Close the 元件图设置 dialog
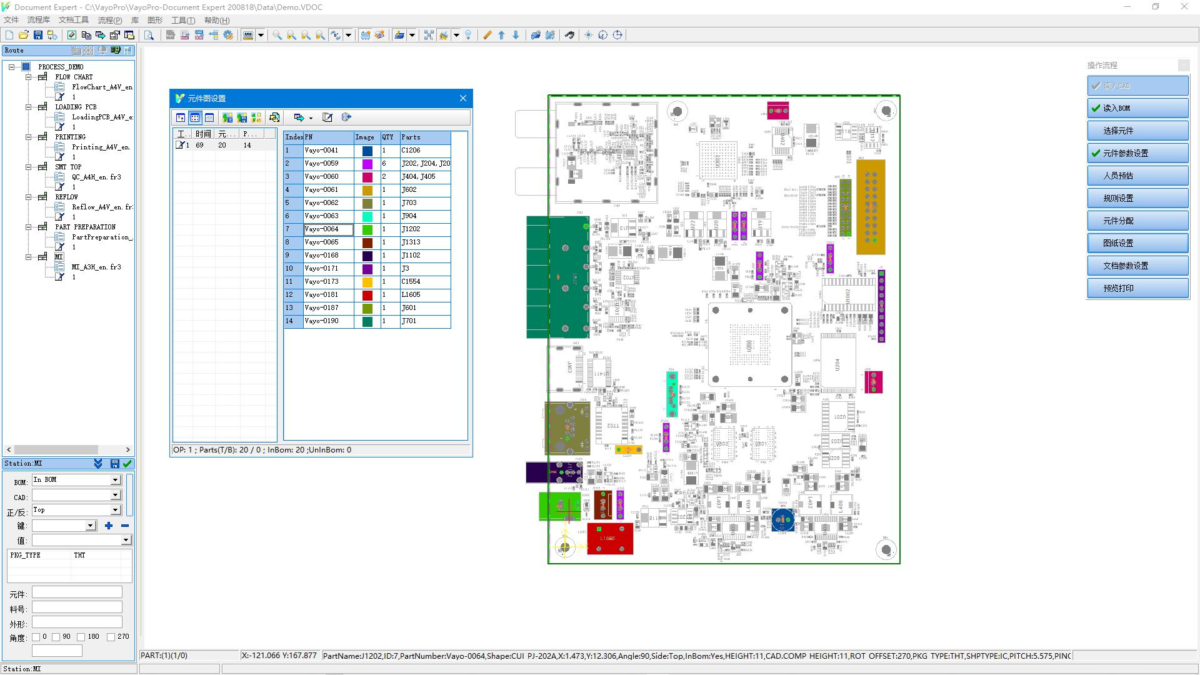This screenshot has width=1200, height=675. [463, 98]
